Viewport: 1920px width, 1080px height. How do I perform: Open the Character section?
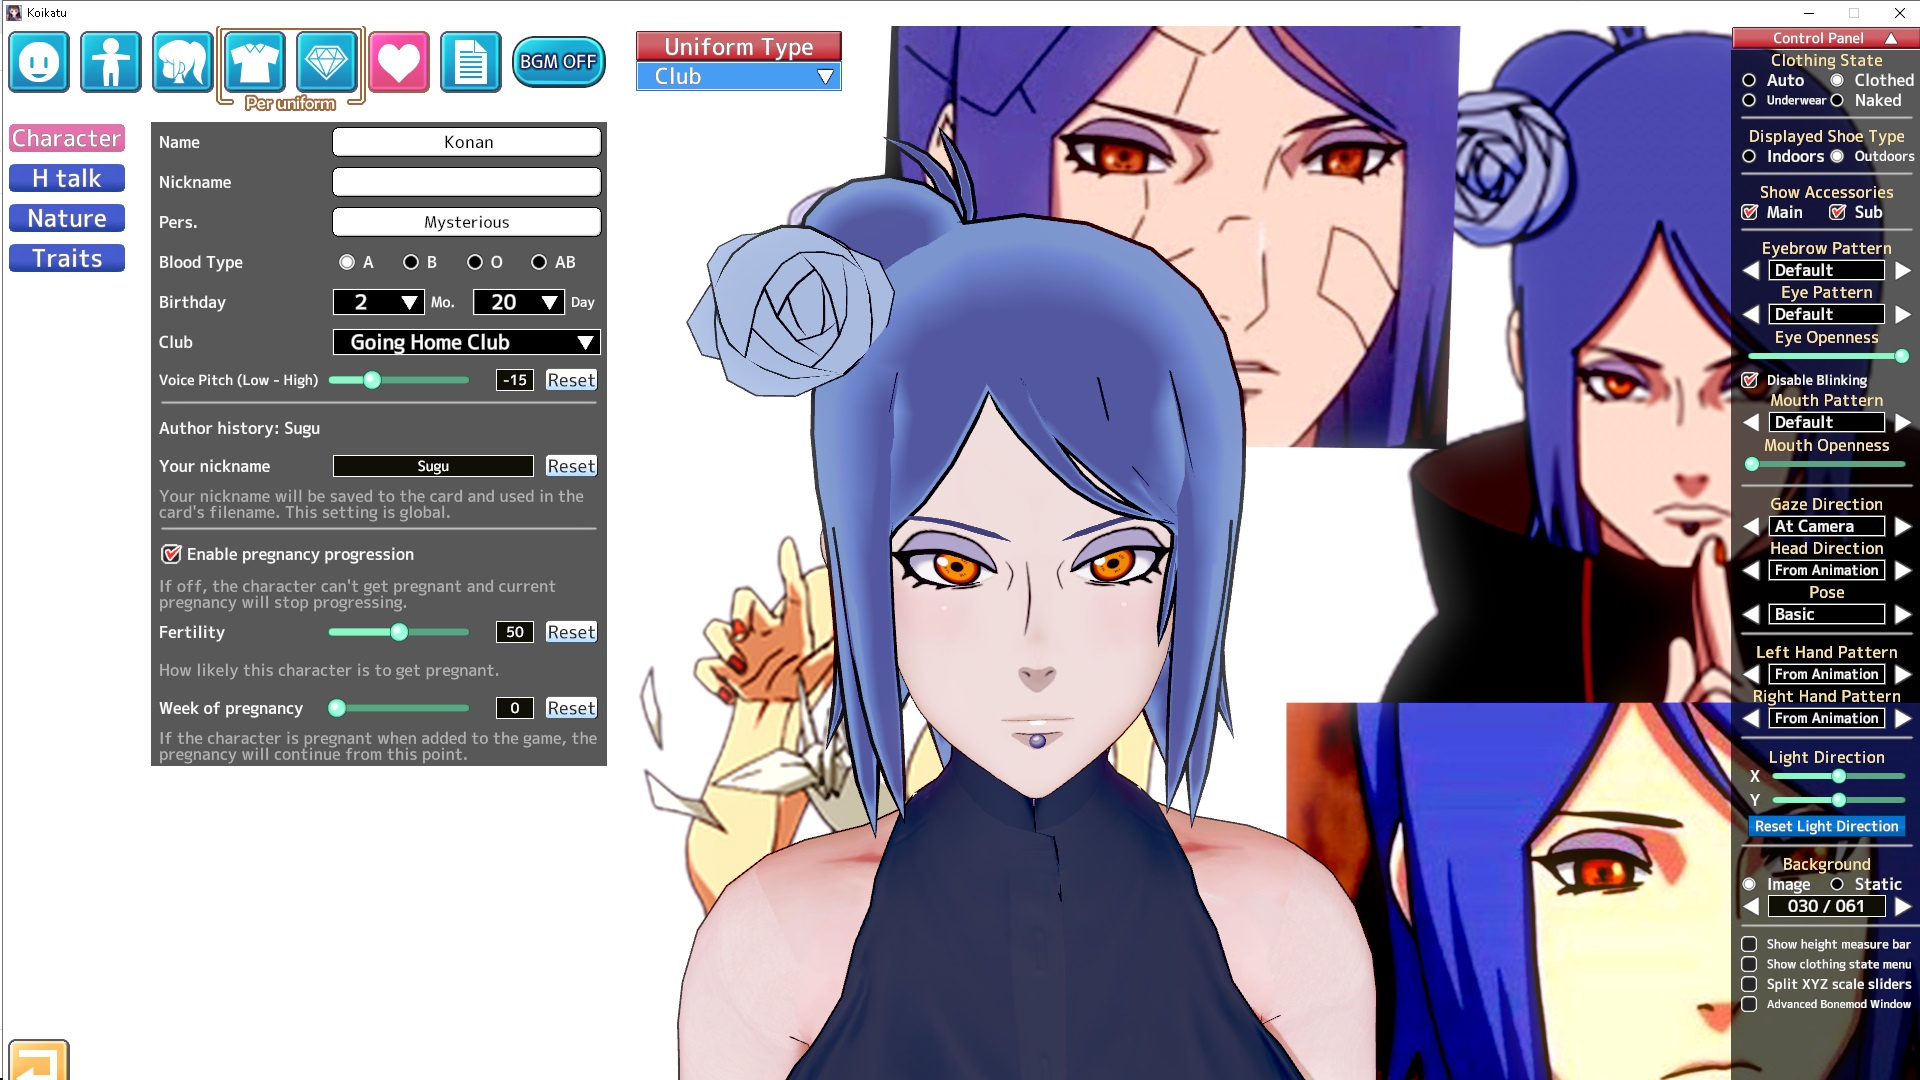(67, 138)
